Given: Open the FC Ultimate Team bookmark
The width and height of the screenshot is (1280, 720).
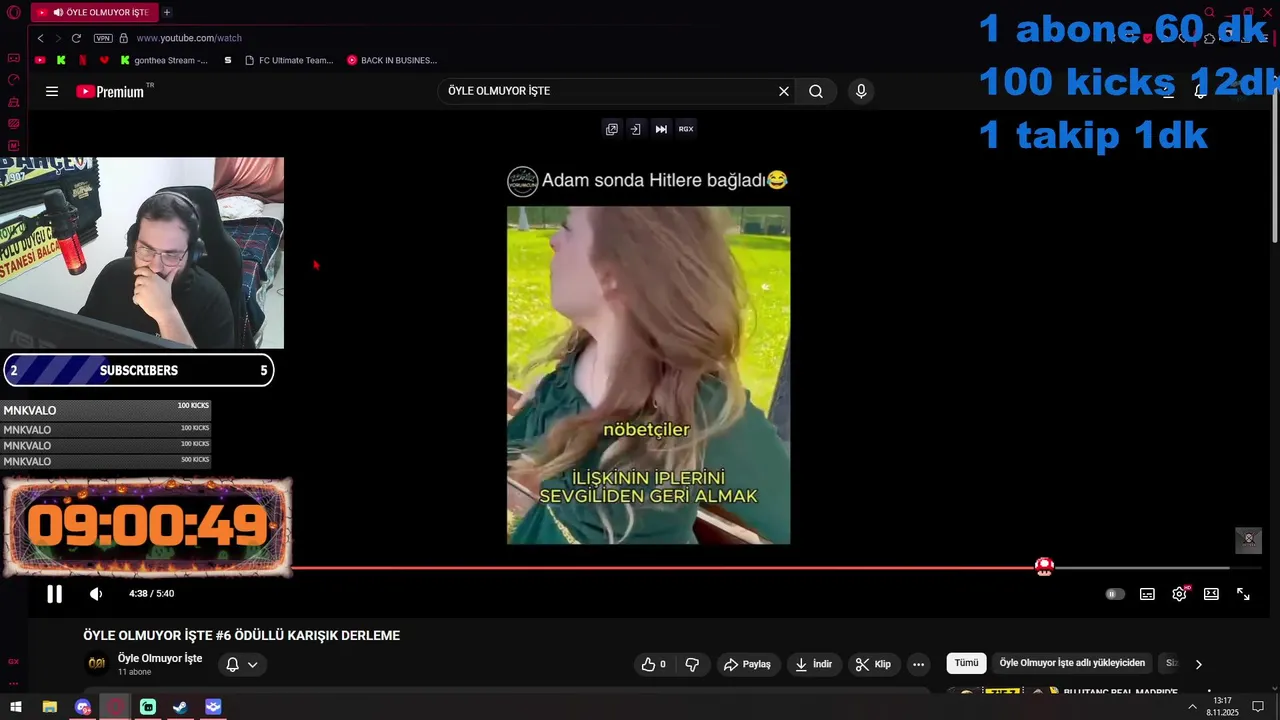Looking at the screenshot, I should tap(288, 60).
